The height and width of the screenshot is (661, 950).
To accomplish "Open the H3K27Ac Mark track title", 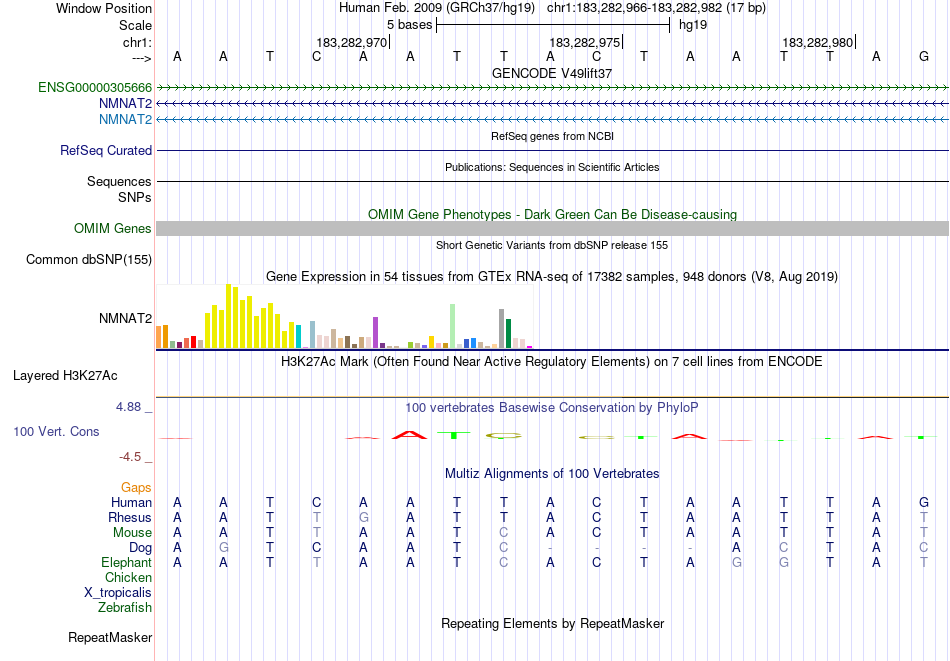I will pos(552,362).
